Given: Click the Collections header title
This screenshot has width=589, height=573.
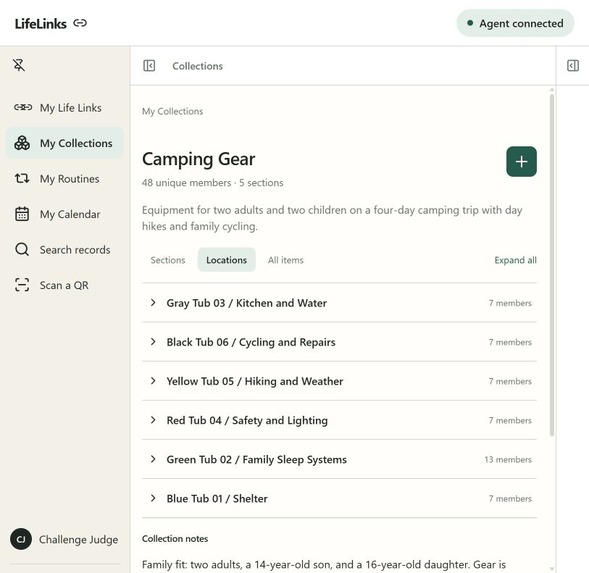Looking at the screenshot, I should [x=198, y=66].
